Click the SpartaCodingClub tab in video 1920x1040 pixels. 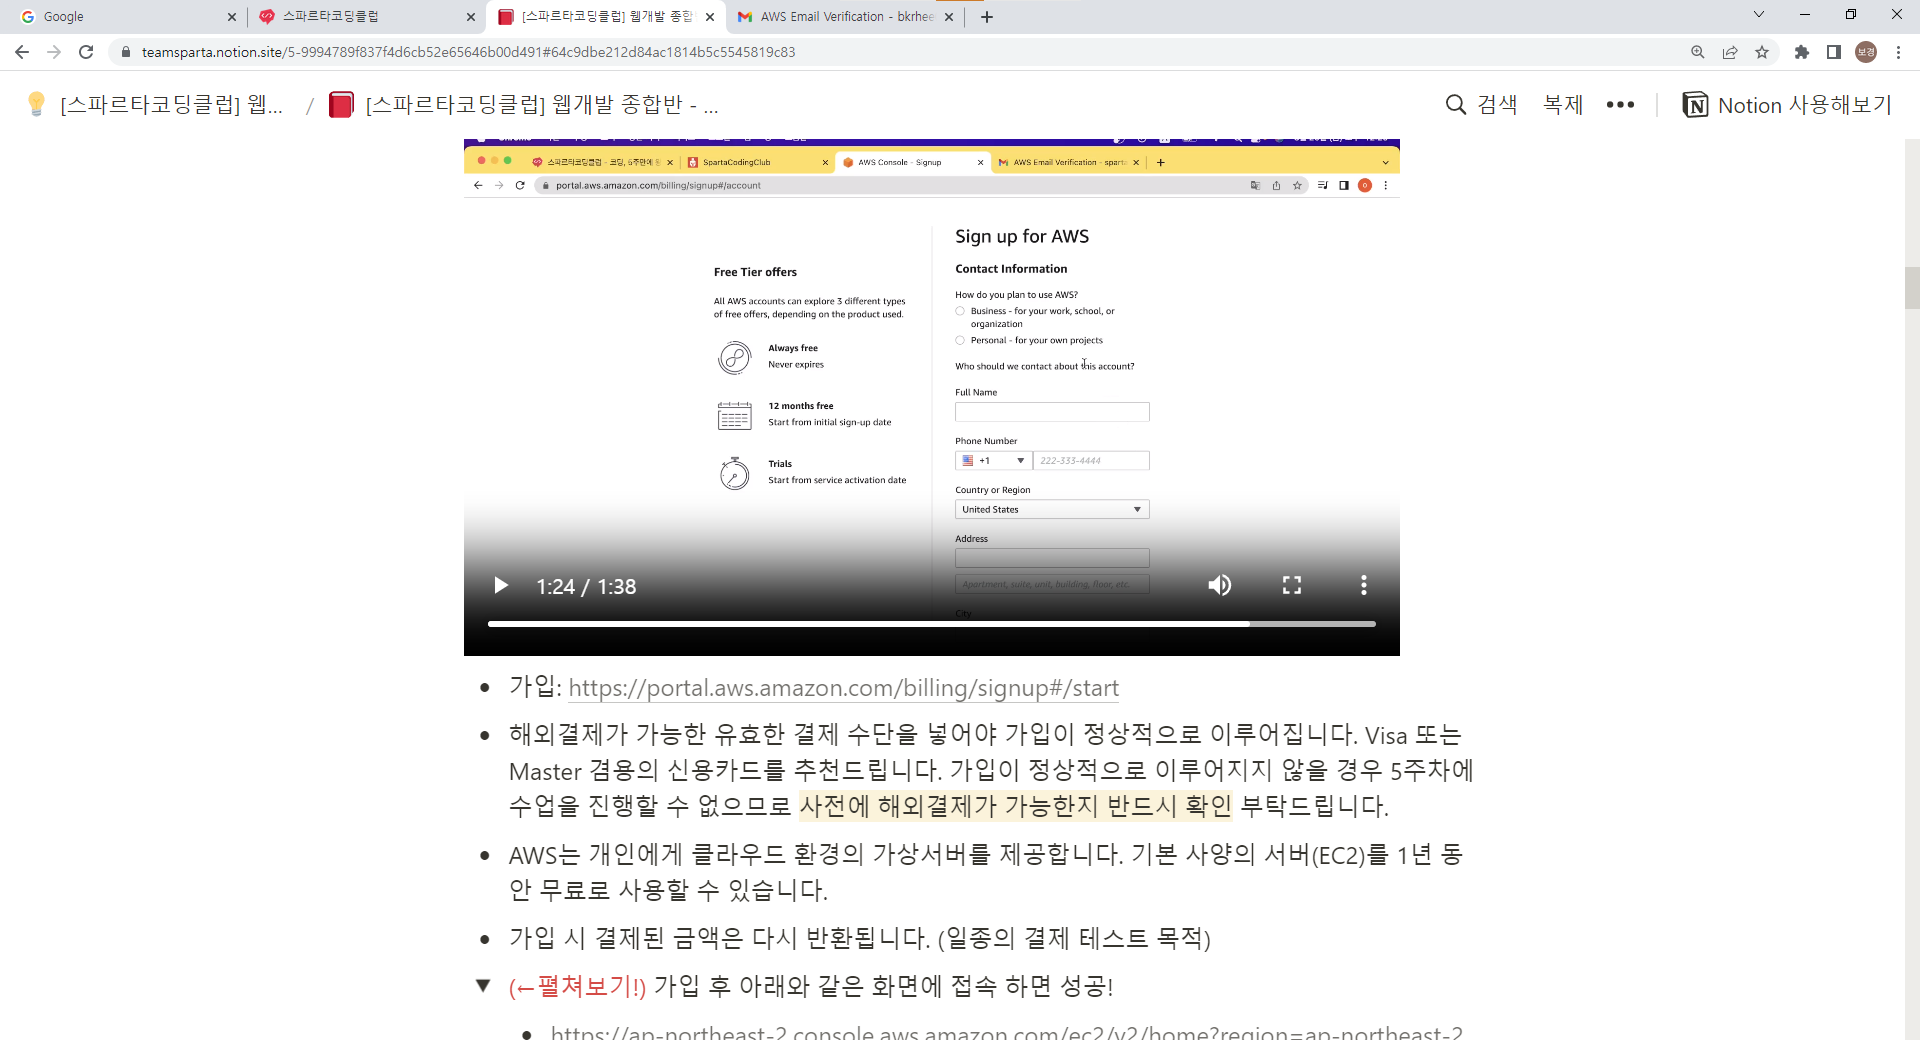(x=758, y=162)
